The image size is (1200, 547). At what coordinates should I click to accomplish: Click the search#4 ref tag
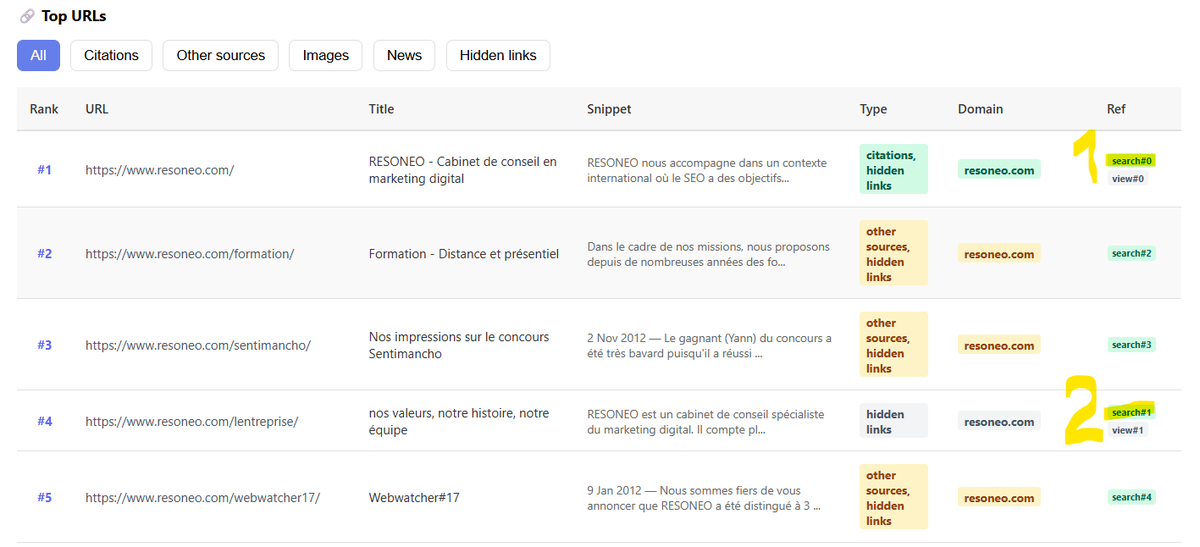pos(1132,497)
